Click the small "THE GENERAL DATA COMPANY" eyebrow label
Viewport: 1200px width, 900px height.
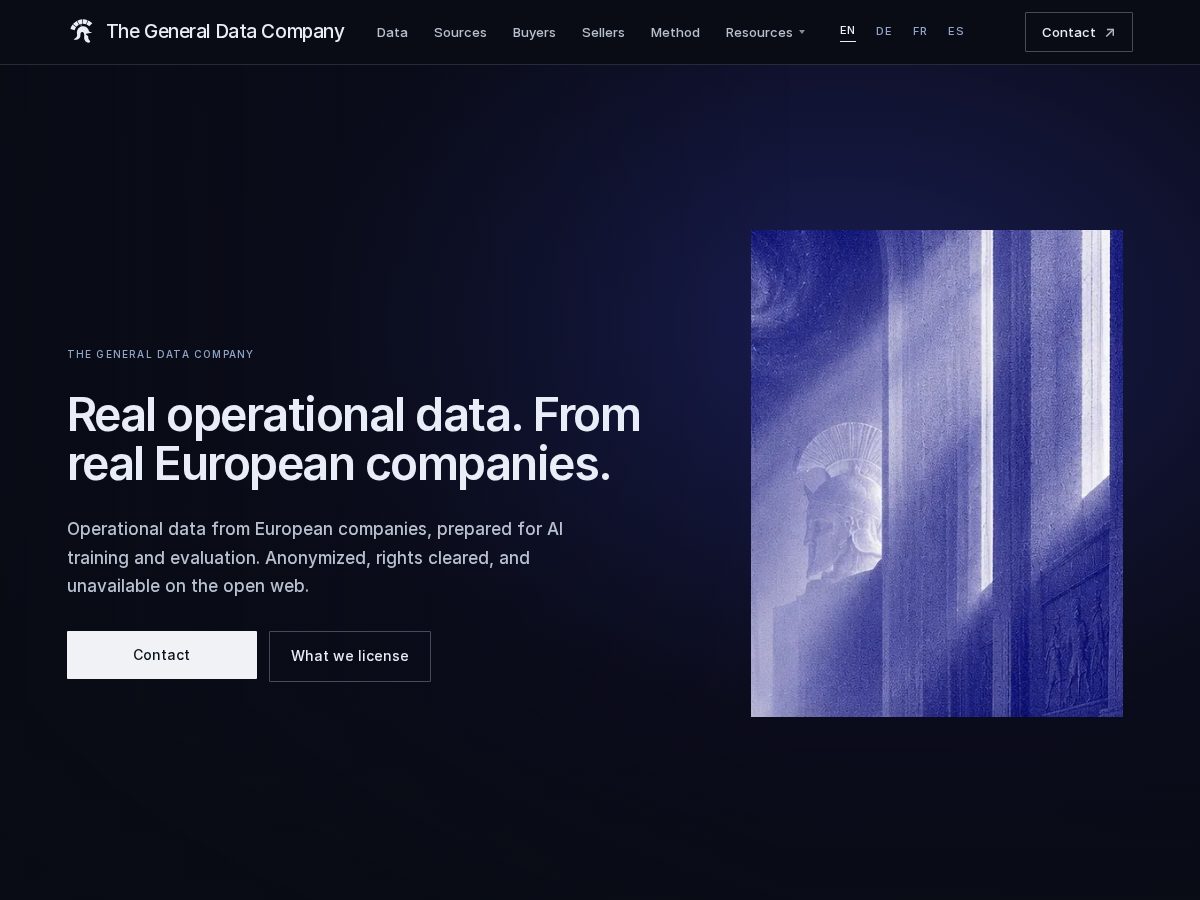tap(160, 354)
